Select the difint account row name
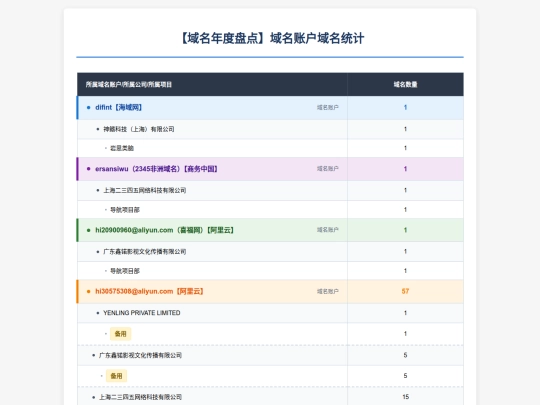The width and height of the screenshot is (540, 405). click(118, 107)
